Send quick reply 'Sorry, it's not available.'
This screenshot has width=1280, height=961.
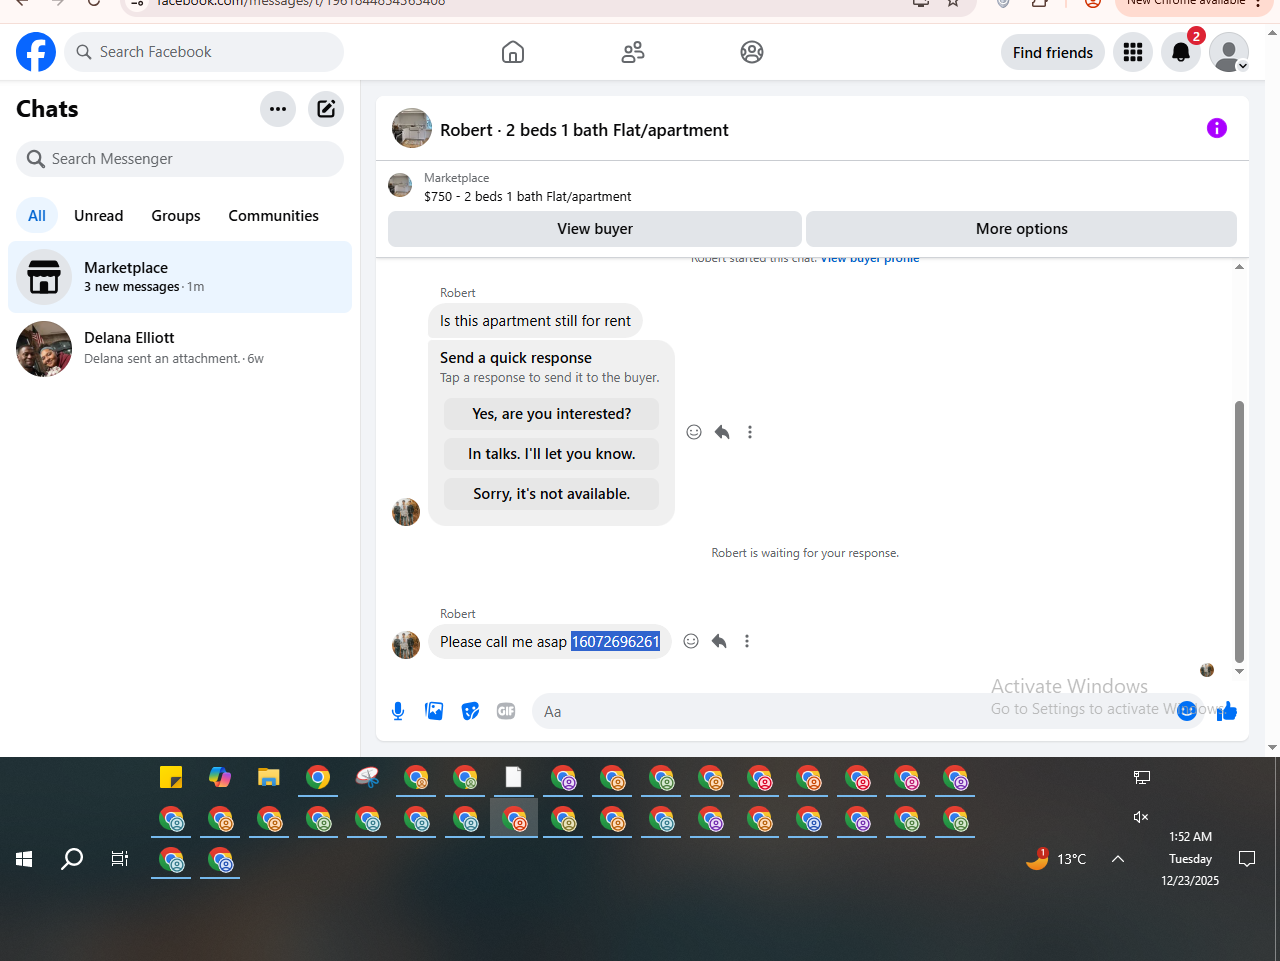click(x=552, y=494)
